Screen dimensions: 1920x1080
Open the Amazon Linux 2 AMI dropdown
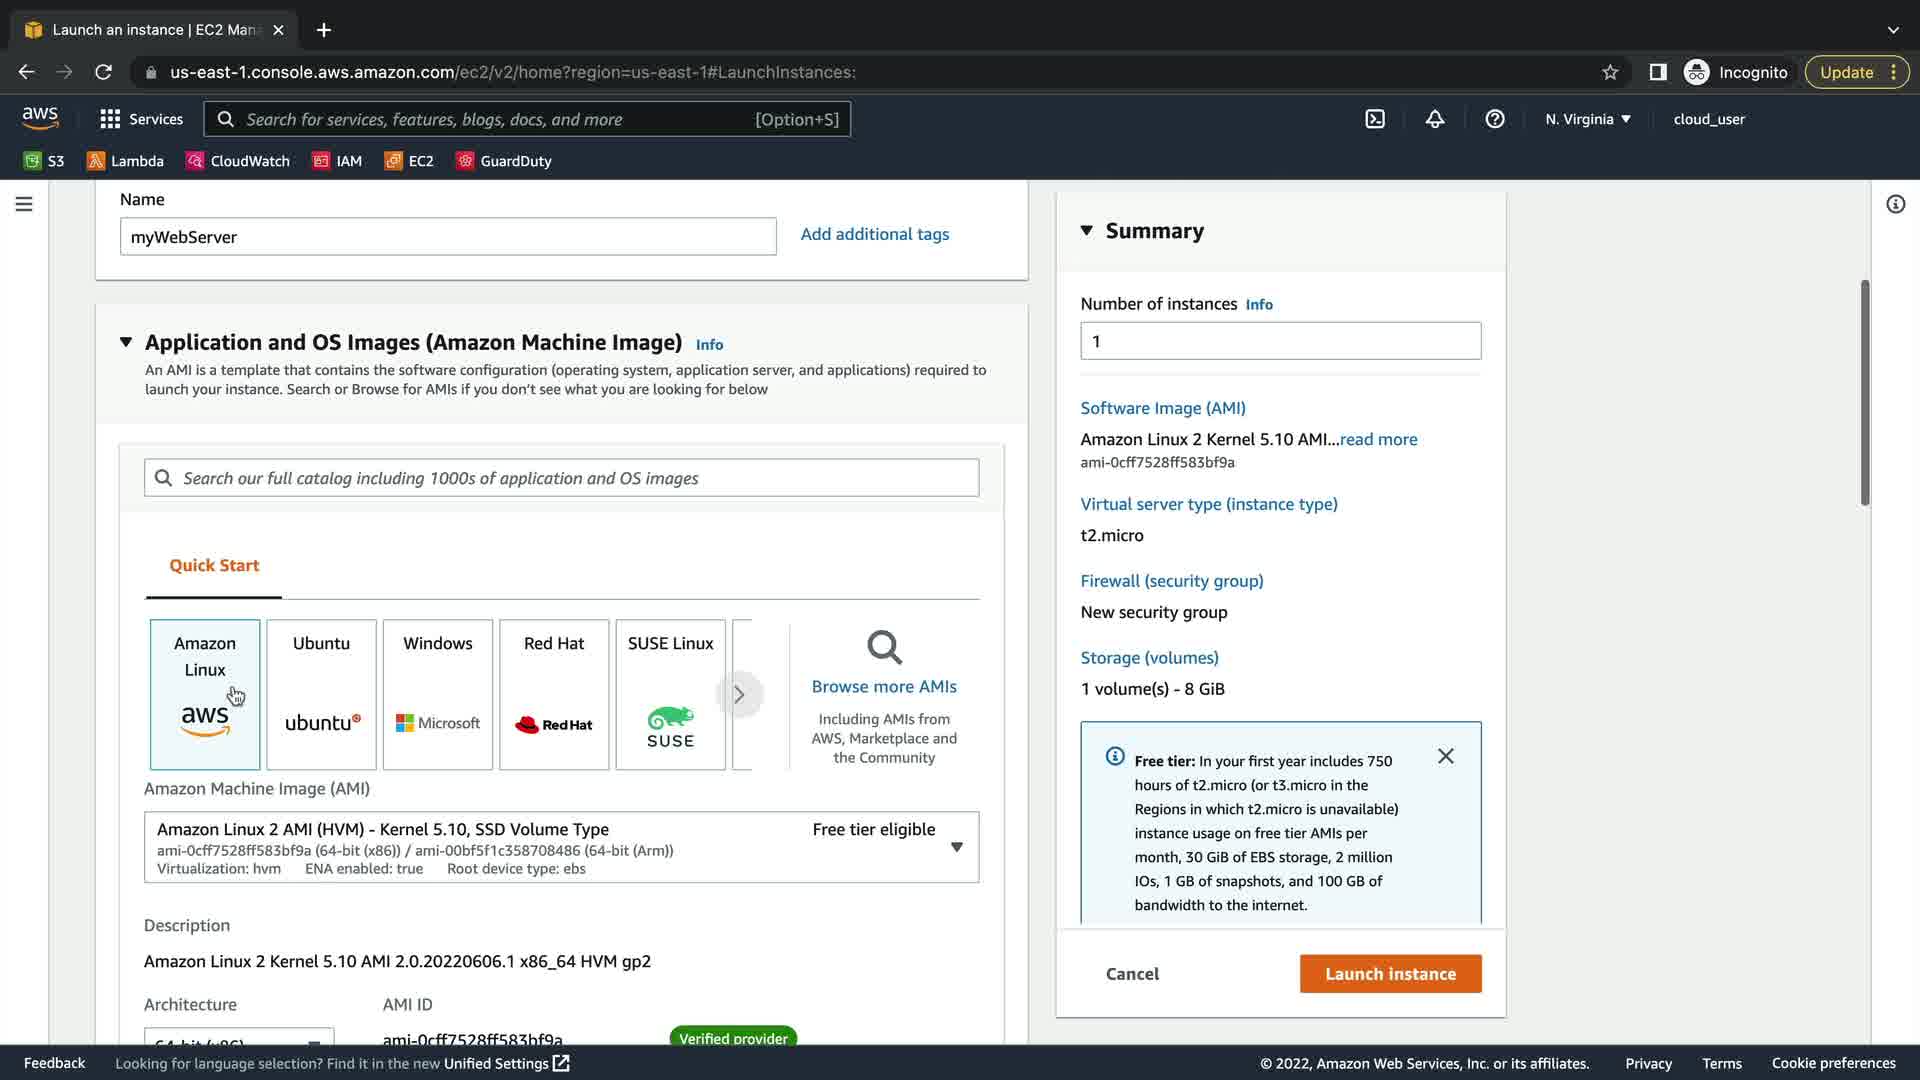(x=956, y=847)
